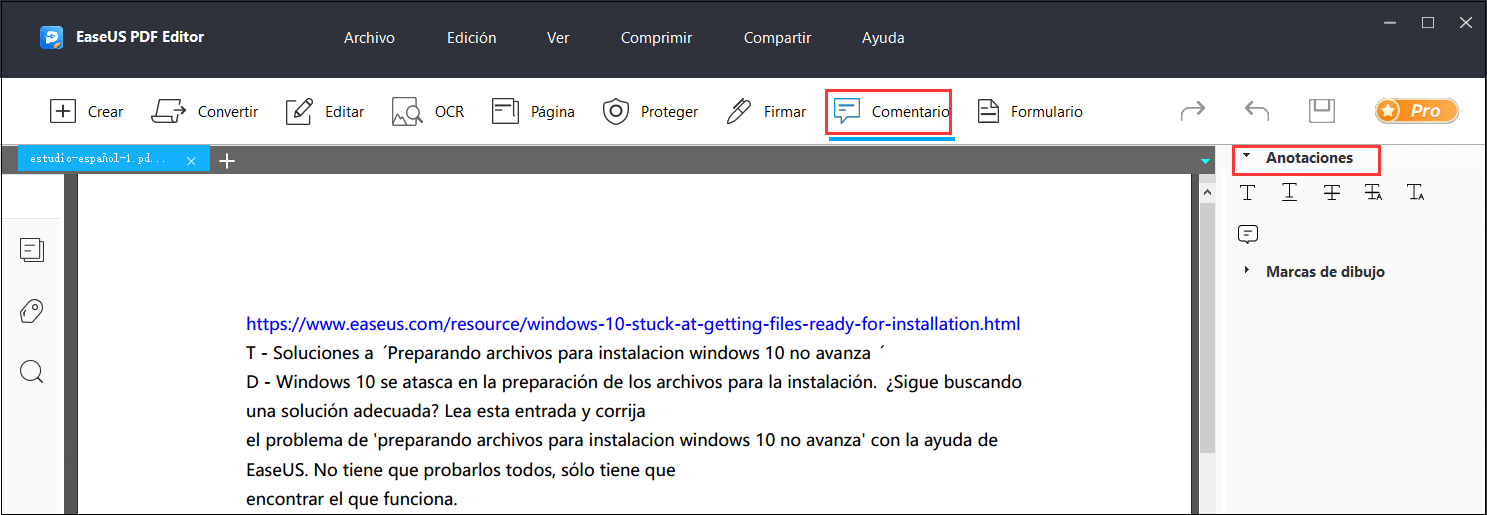This screenshot has height=515, width=1487.
Task: Close the estudio-español-1.pd... document tab
Action: pyautogui.click(x=191, y=161)
